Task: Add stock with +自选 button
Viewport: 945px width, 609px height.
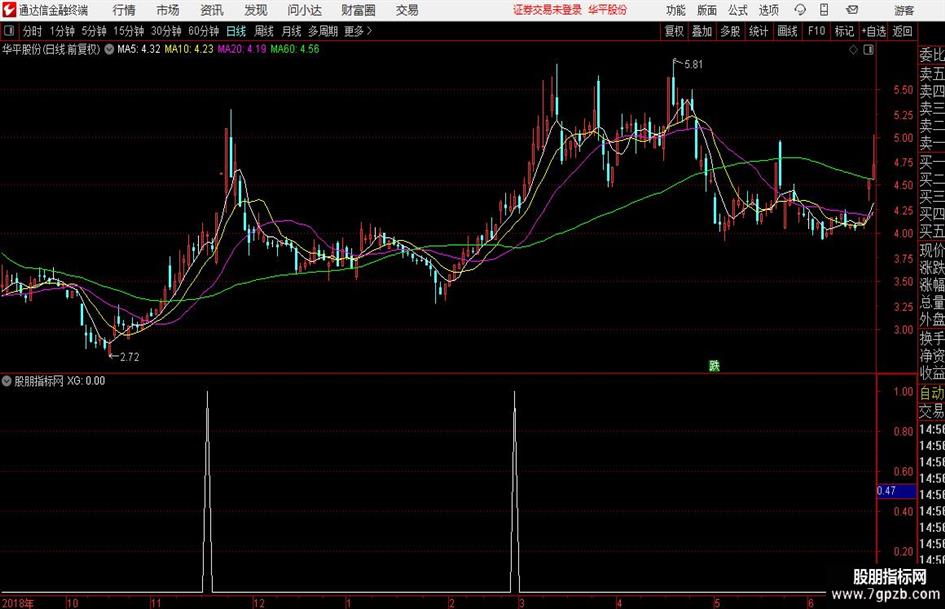Action: point(874,31)
